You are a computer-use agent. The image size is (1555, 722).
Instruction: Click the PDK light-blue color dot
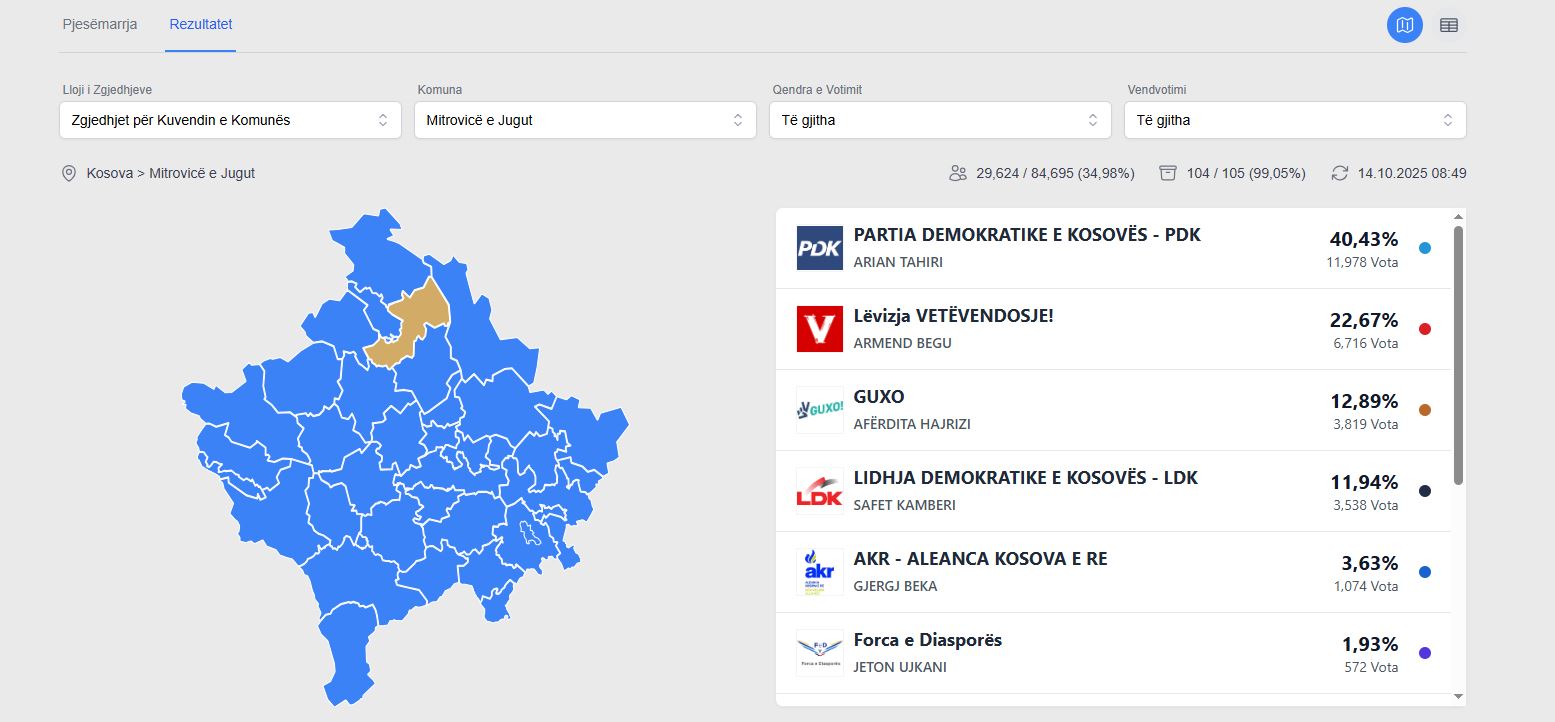[1425, 248]
